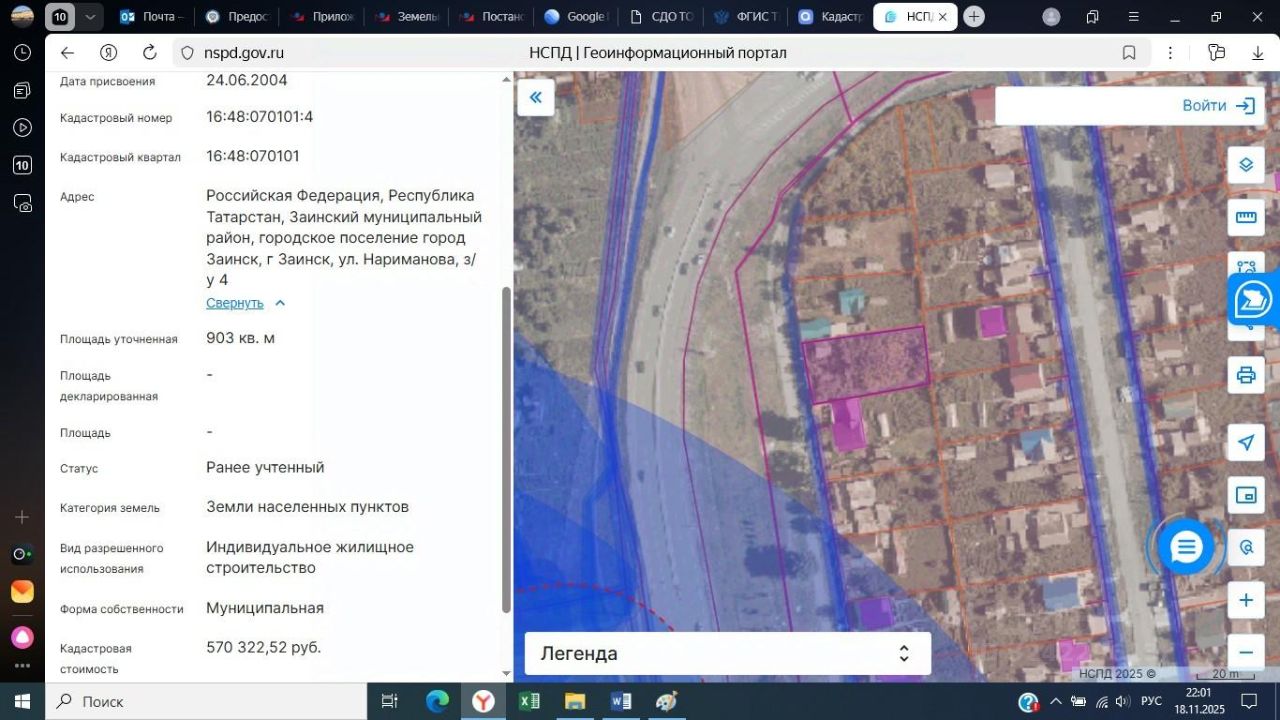Launch Excel from taskbar
The image size is (1280, 720).
click(x=529, y=701)
